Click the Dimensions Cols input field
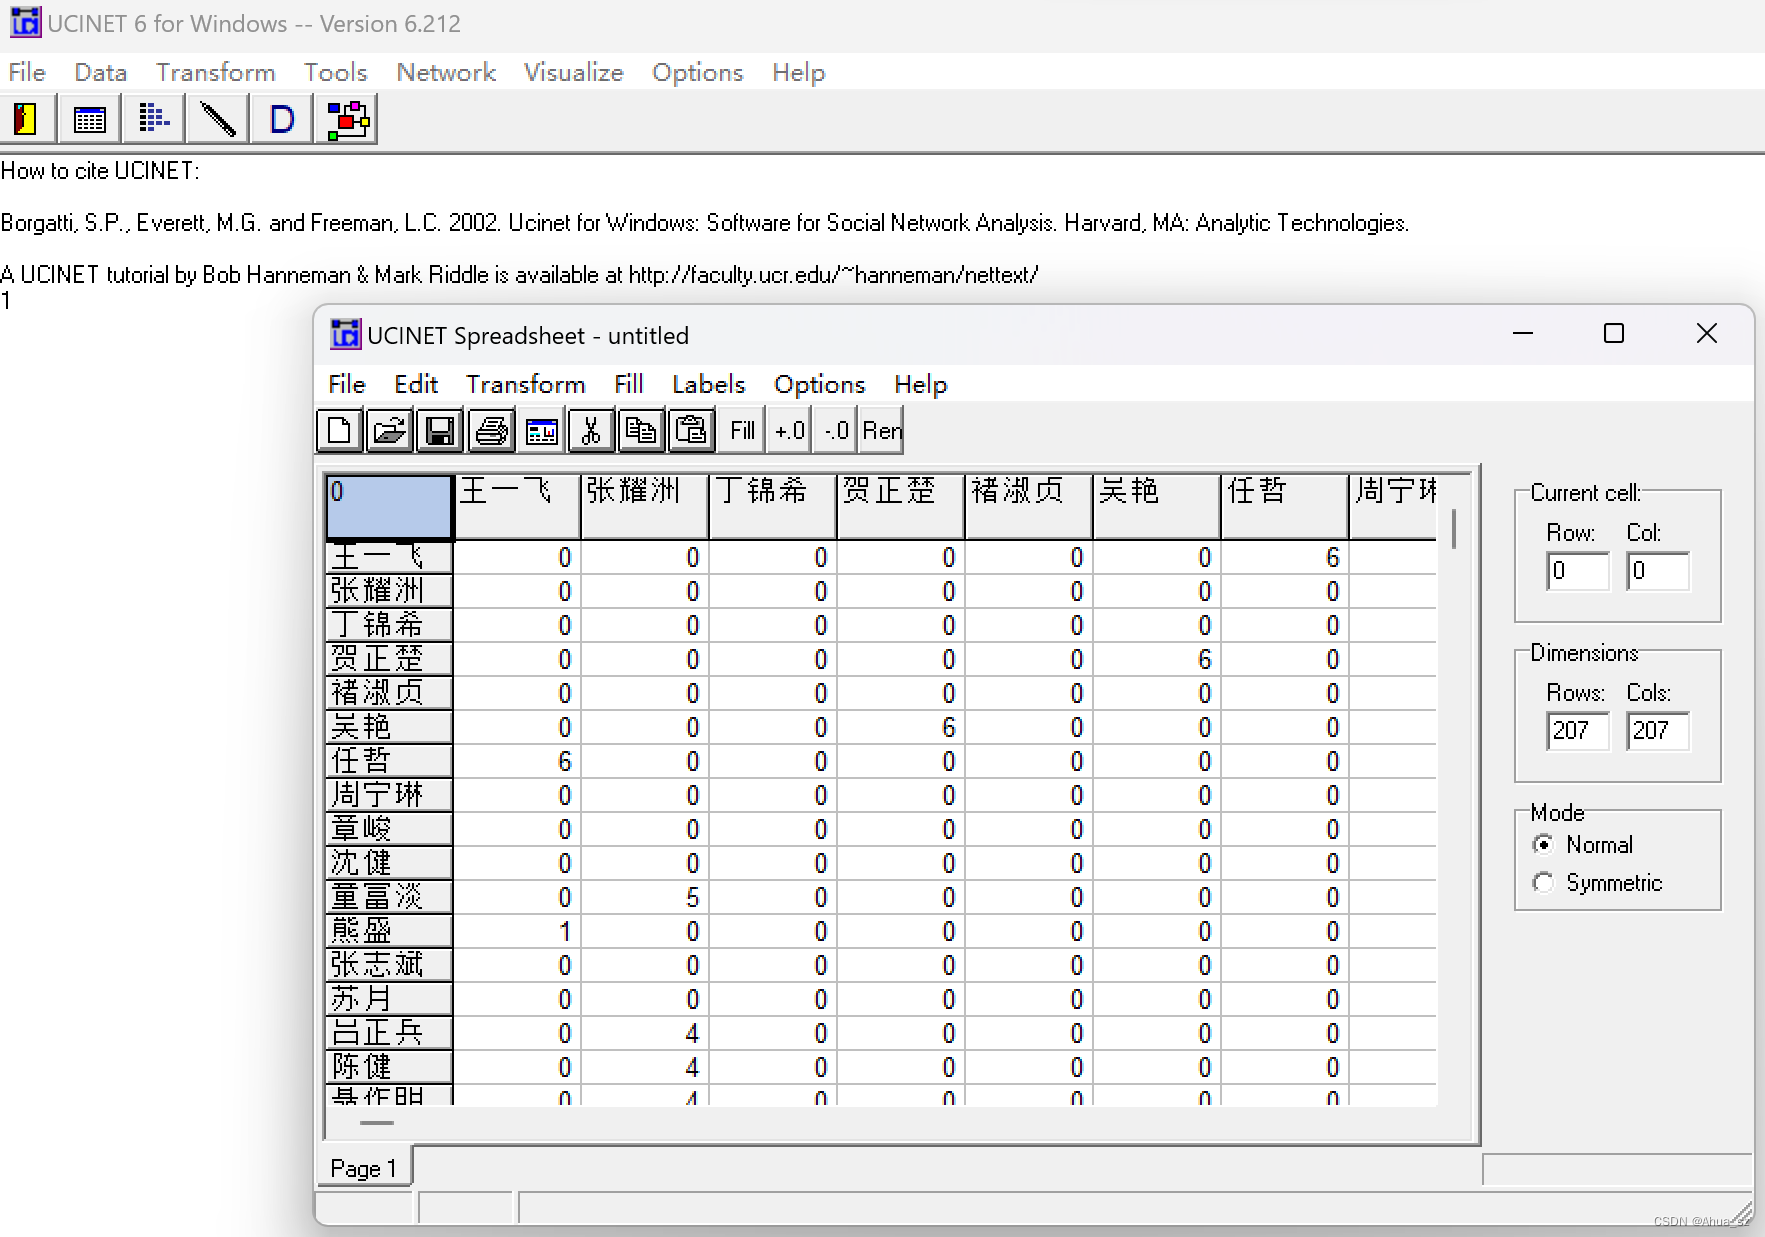Screen dimensions: 1765x1237 (x=1657, y=731)
